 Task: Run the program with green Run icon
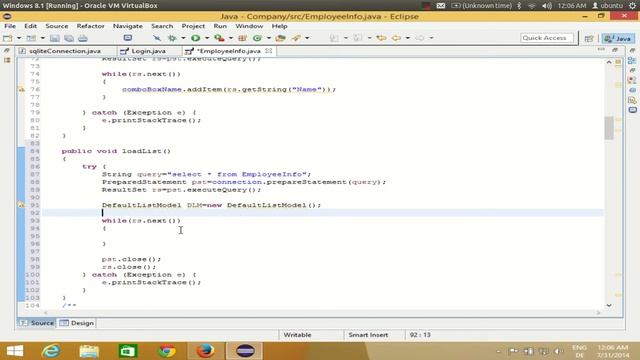[x=196, y=38]
